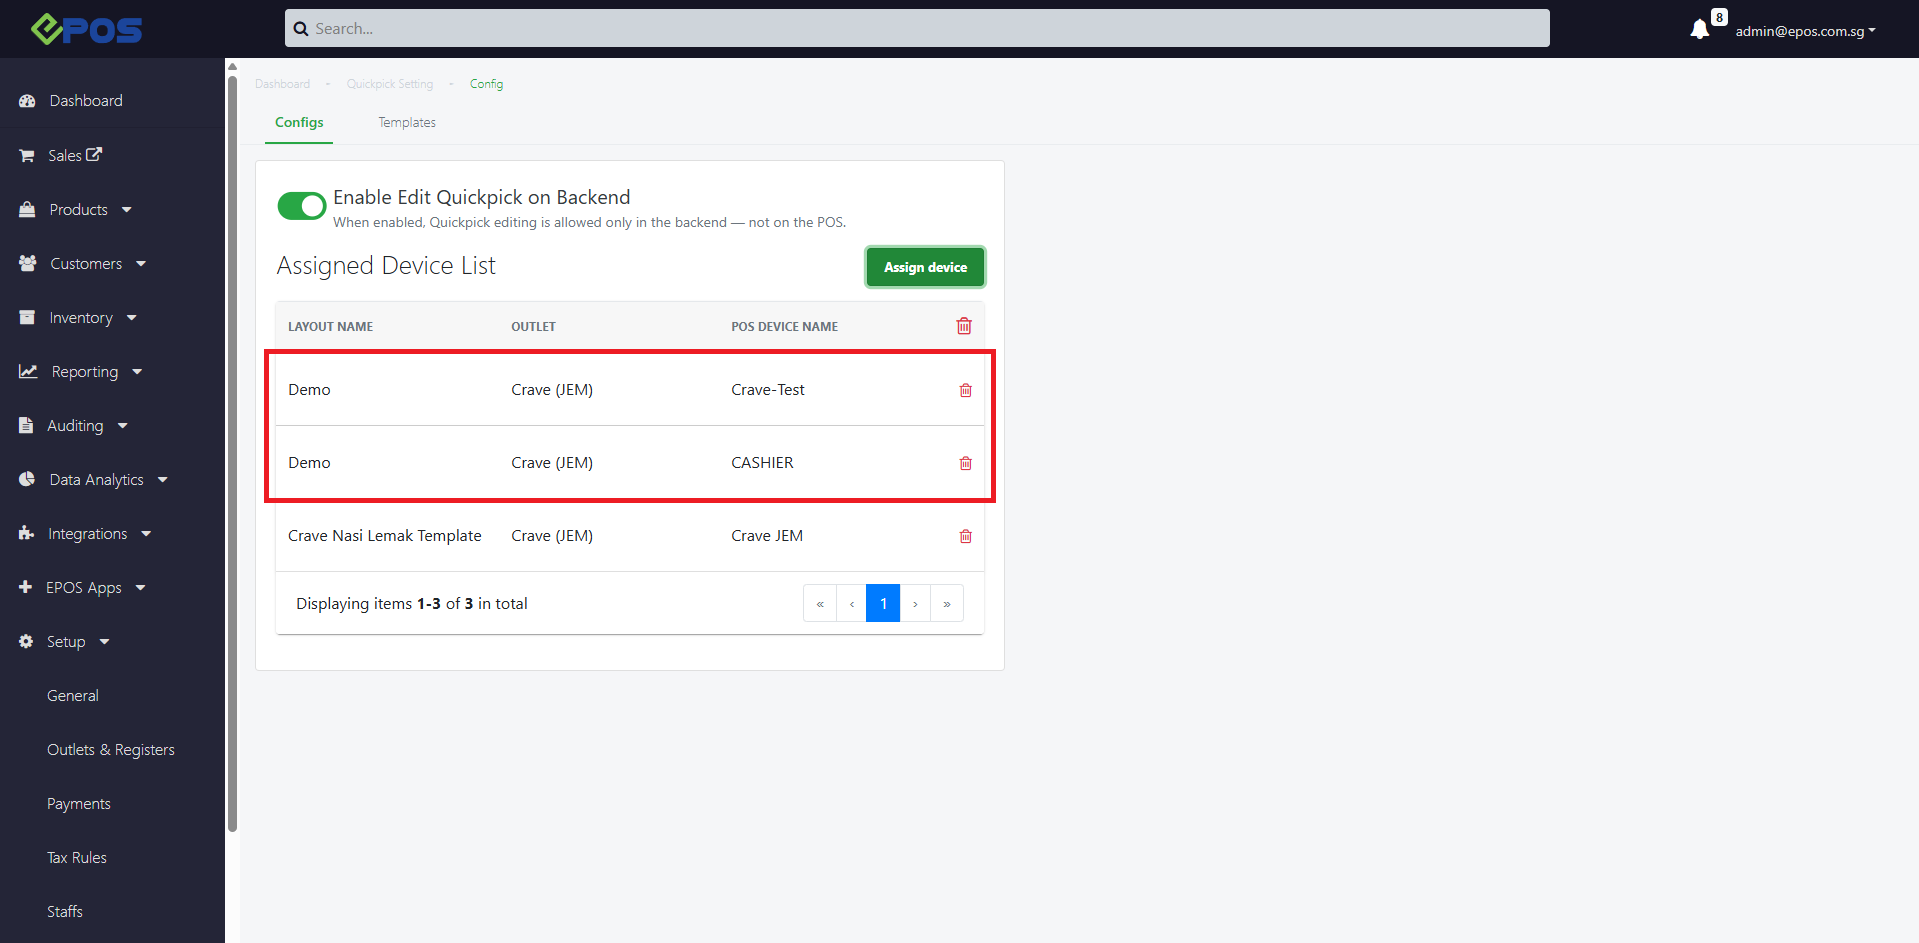Click the Assign device button
This screenshot has height=943, width=1919.
[925, 267]
